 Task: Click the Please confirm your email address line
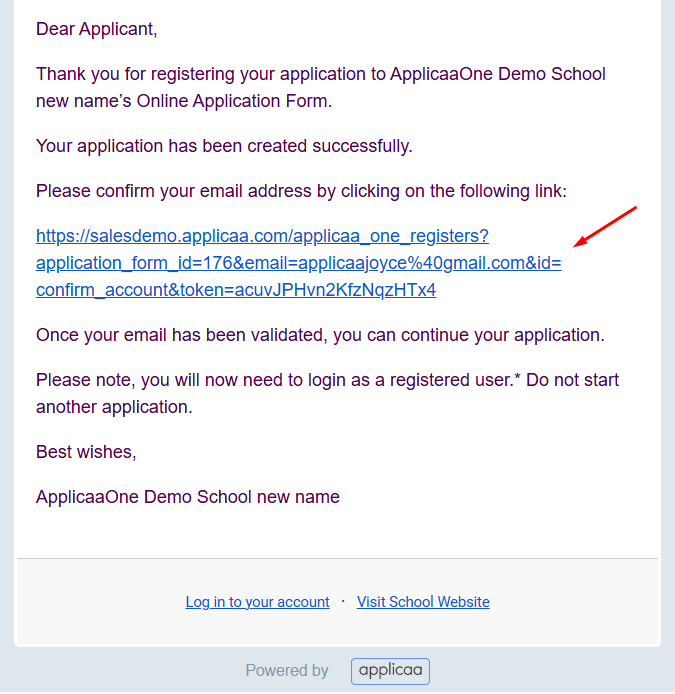[x=301, y=191]
